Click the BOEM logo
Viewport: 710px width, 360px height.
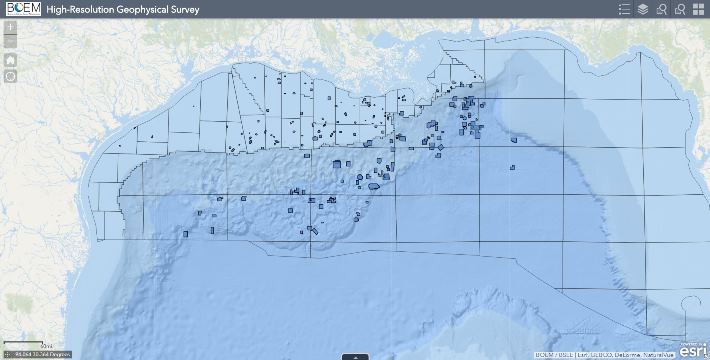[x=23, y=9]
